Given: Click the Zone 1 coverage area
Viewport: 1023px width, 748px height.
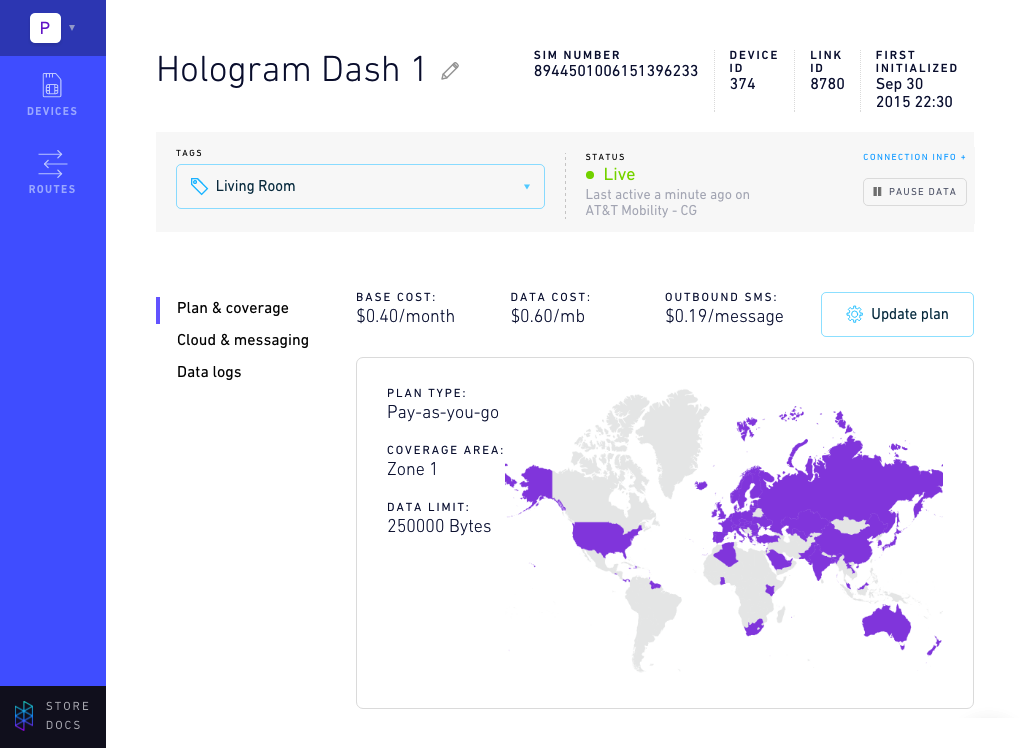Looking at the screenshot, I should tap(412, 469).
